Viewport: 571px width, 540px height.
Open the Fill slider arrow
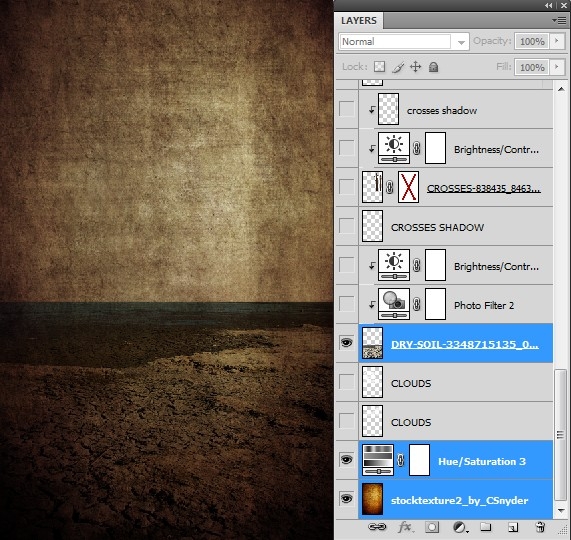coord(557,67)
